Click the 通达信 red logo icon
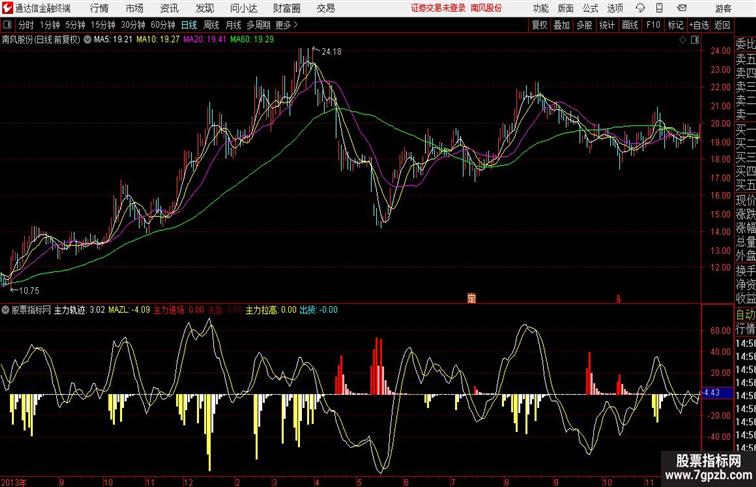This screenshot has height=487, width=756. pyautogui.click(x=7, y=8)
